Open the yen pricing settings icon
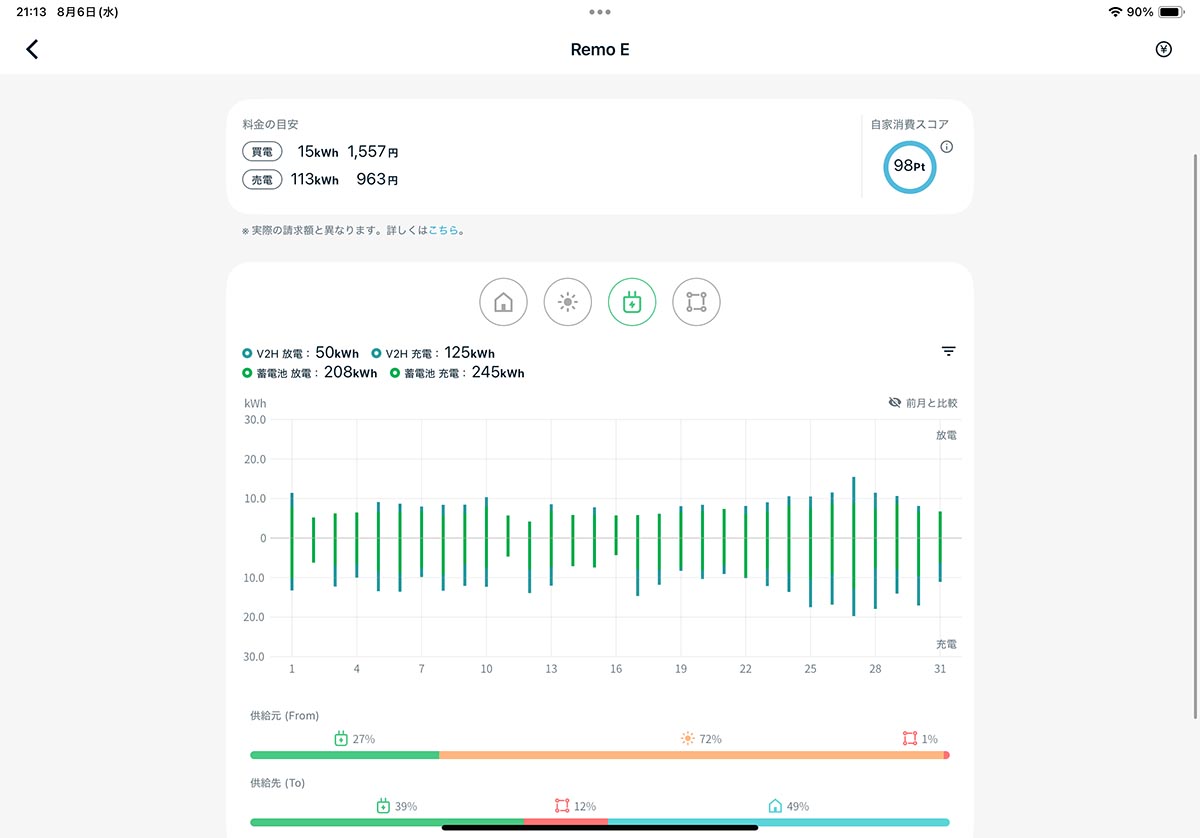 1164,49
